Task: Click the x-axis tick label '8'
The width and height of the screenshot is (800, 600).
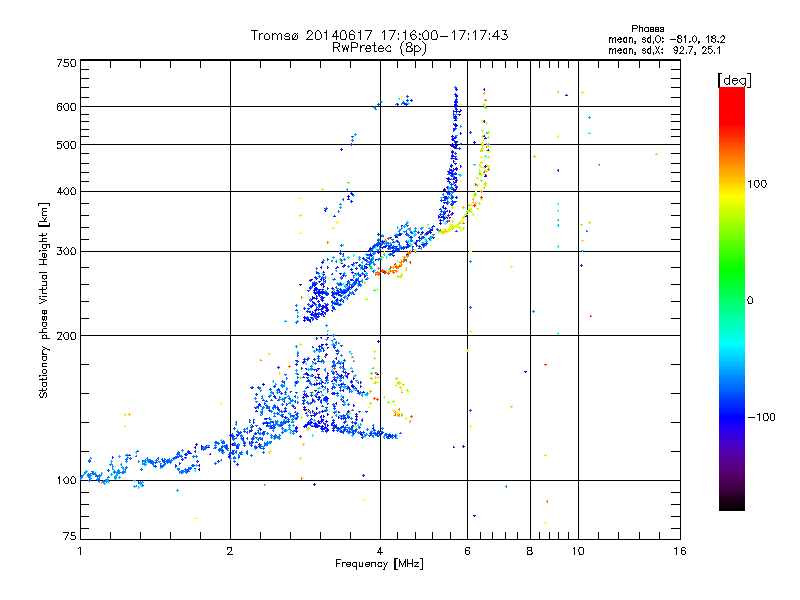Action: coord(530,551)
